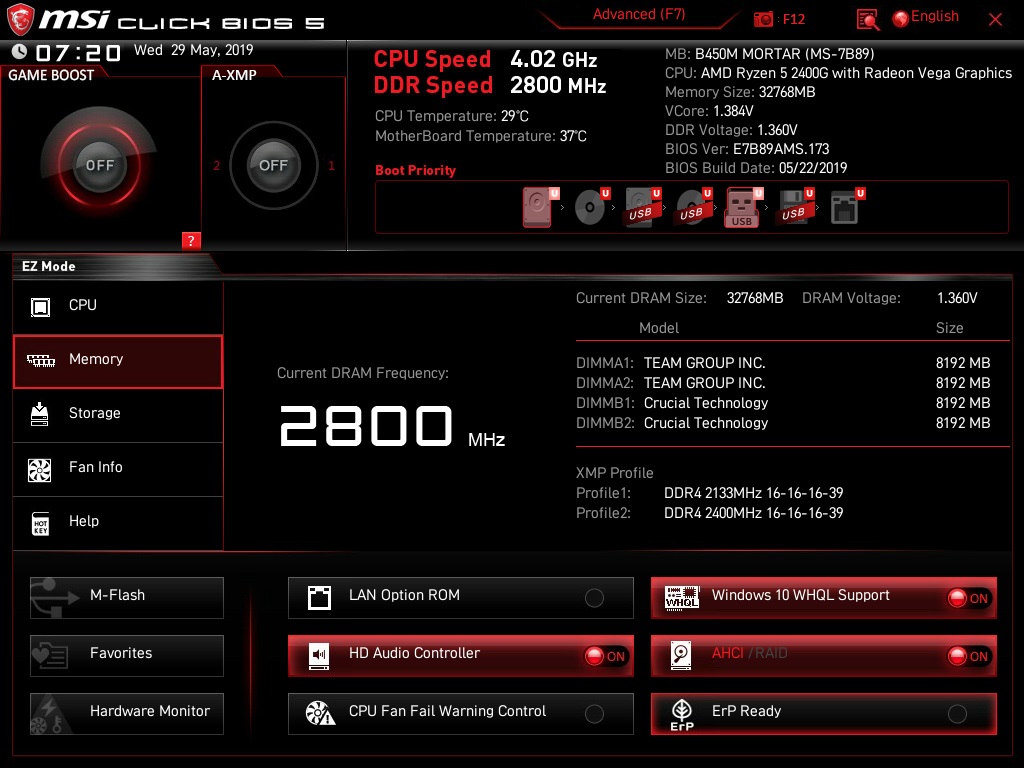Click the CPU chip icon in sidebar
1024x768 pixels.
point(40,306)
